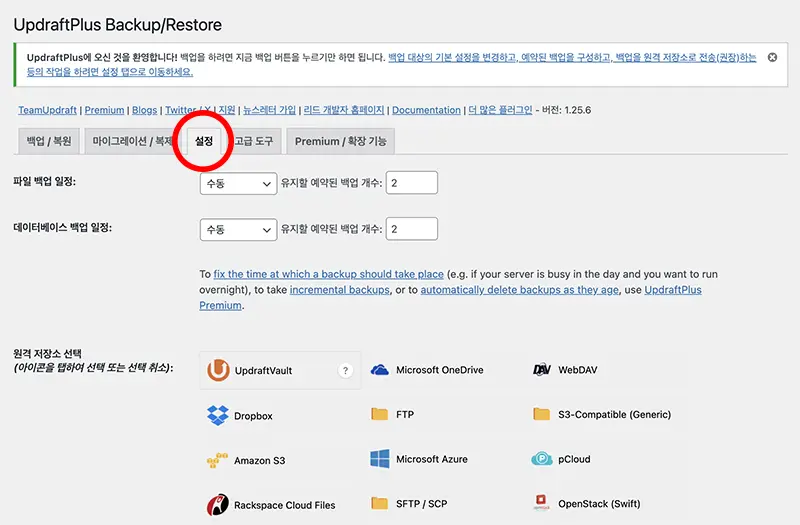Click the FTP label text
800x525 pixels.
(x=405, y=414)
